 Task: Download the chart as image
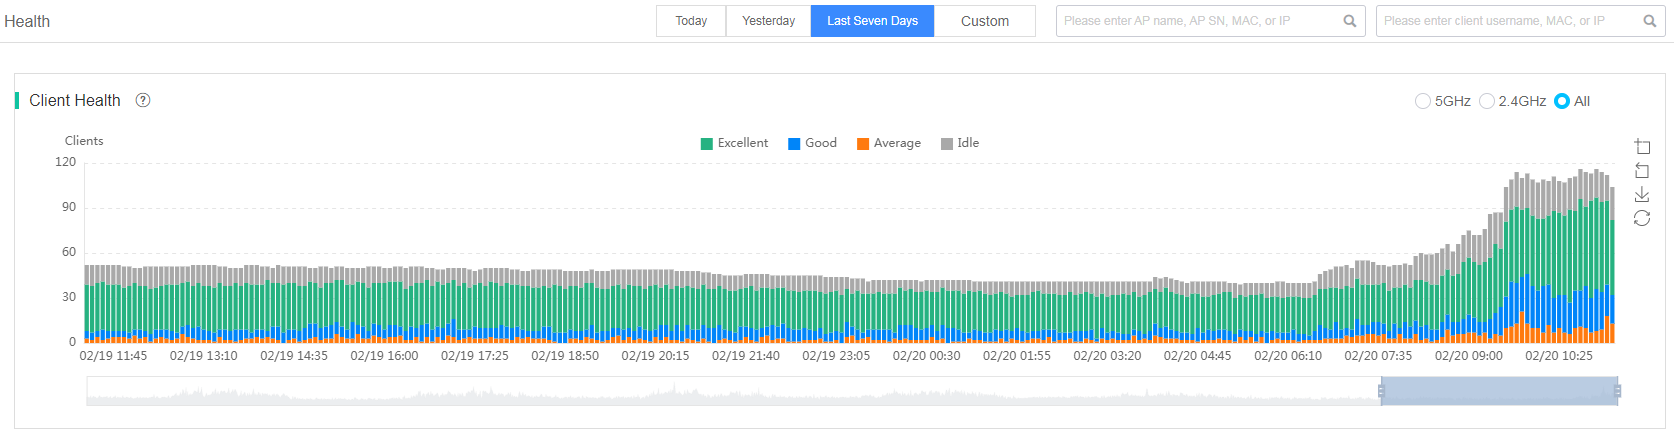(1642, 195)
